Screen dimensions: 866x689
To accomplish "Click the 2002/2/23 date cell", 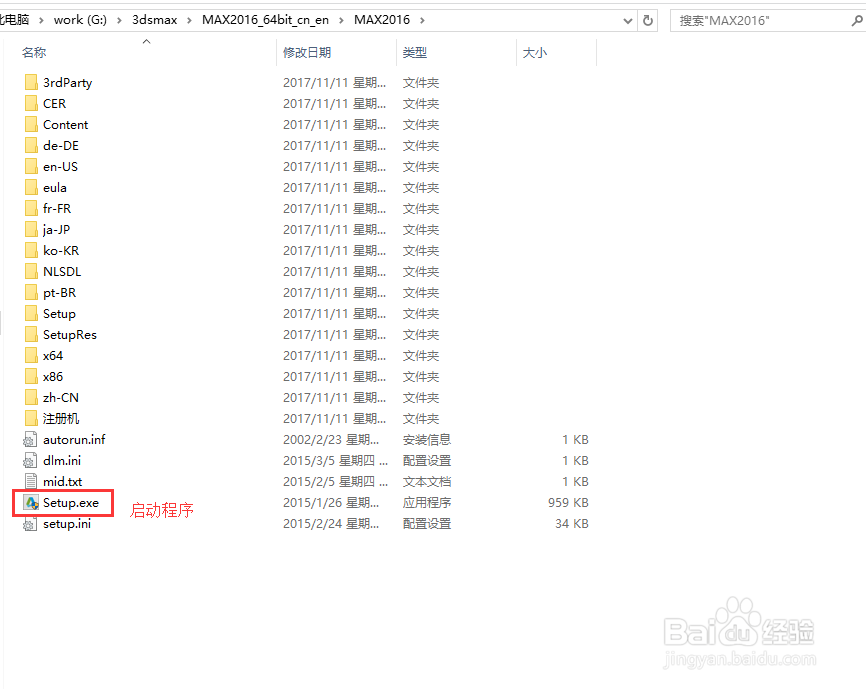I will click(331, 439).
